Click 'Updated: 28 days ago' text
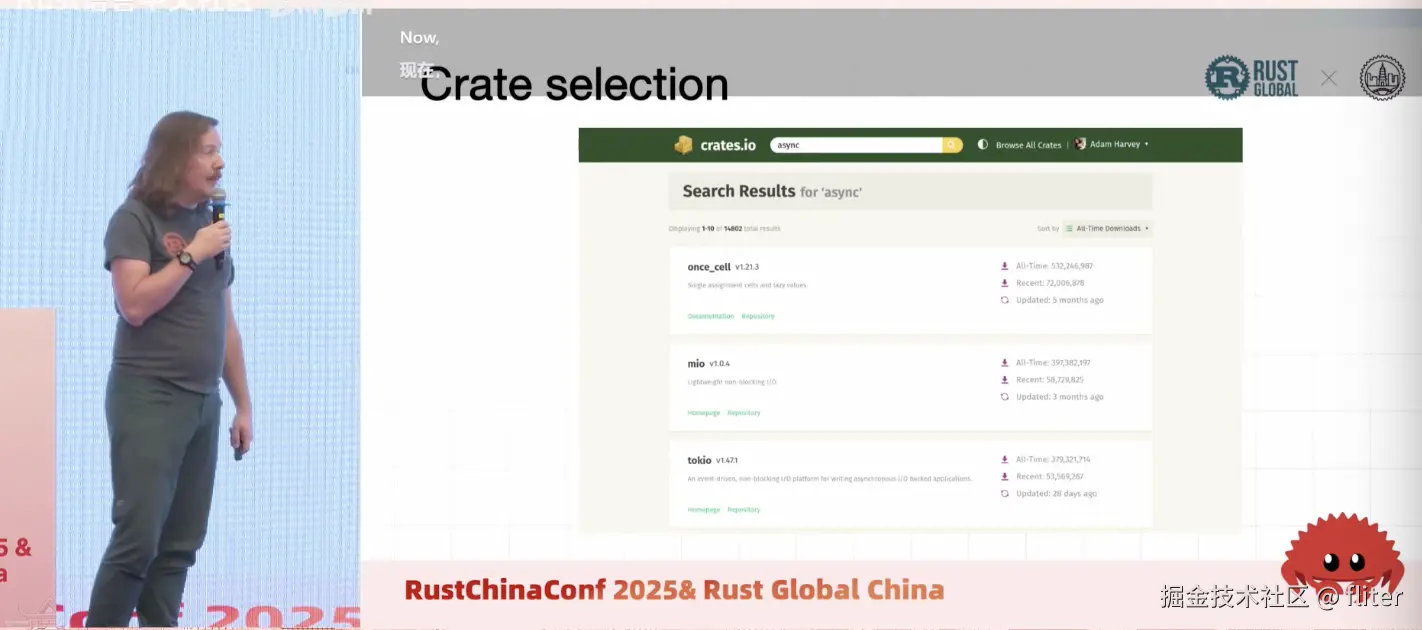 [1057, 494]
